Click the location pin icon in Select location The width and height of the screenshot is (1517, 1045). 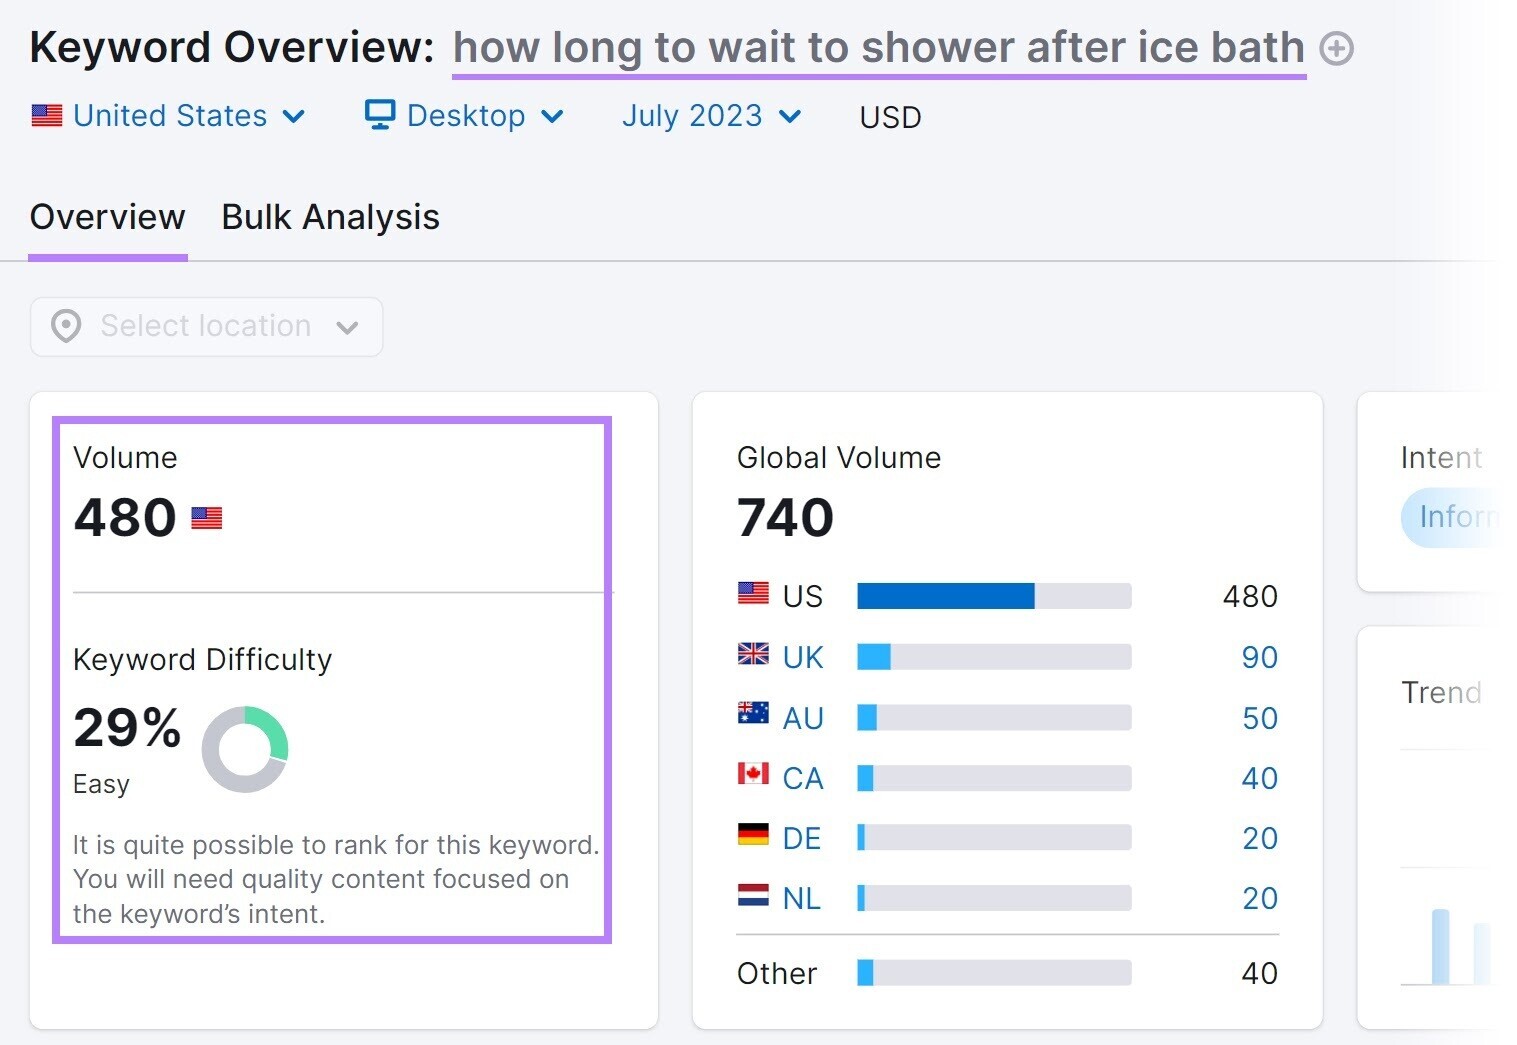[x=64, y=326]
